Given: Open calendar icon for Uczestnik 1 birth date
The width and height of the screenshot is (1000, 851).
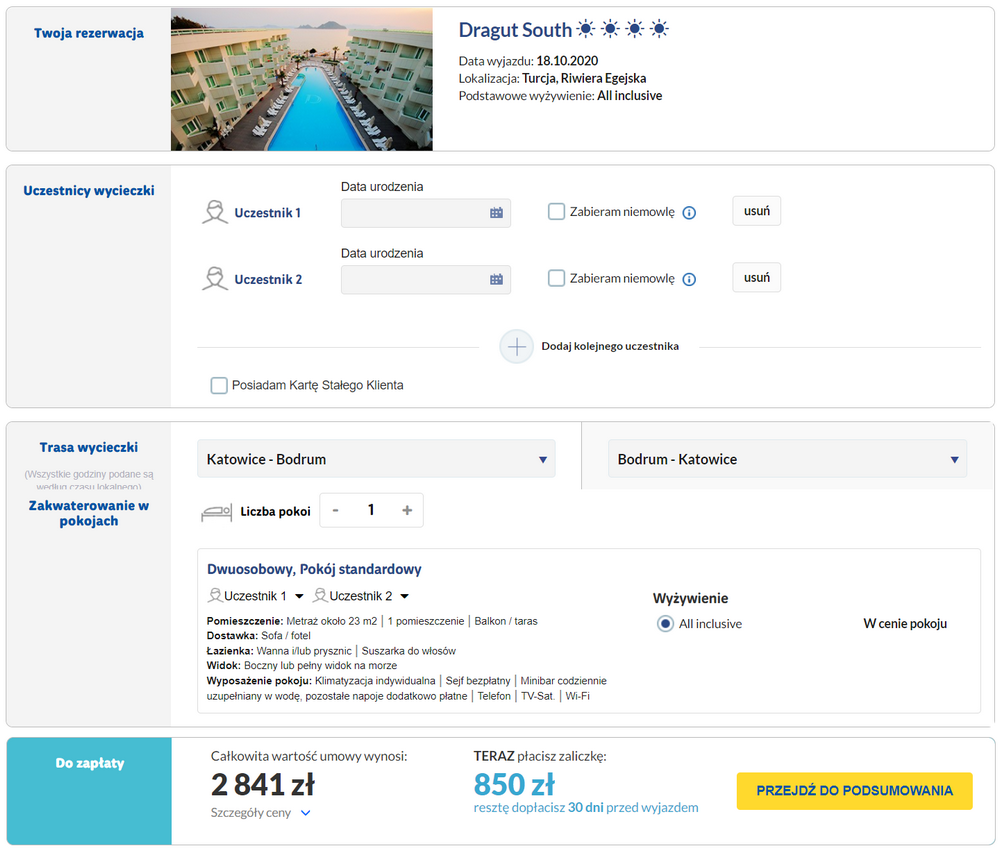Looking at the screenshot, I should (x=496, y=213).
